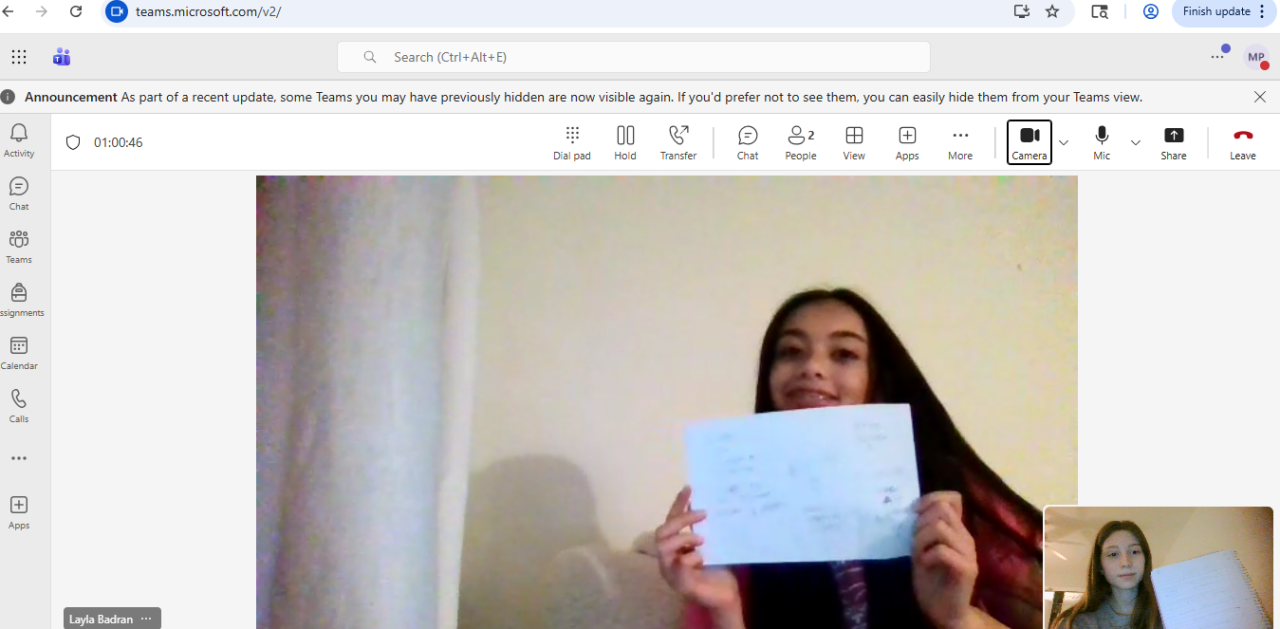Image resolution: width=1280 pixels, height=629 pixels.
Task: Open Calendar in the sidebar
Action: coord(19,353)
